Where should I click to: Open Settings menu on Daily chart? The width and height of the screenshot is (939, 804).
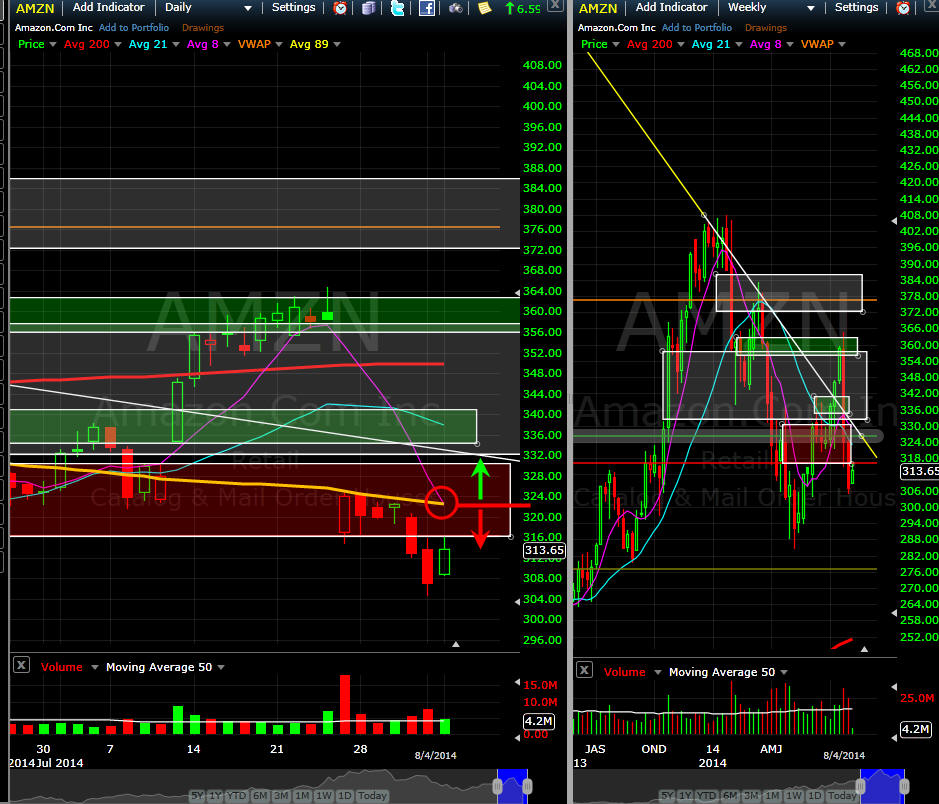pyautogui.click(x=293, y=8)
